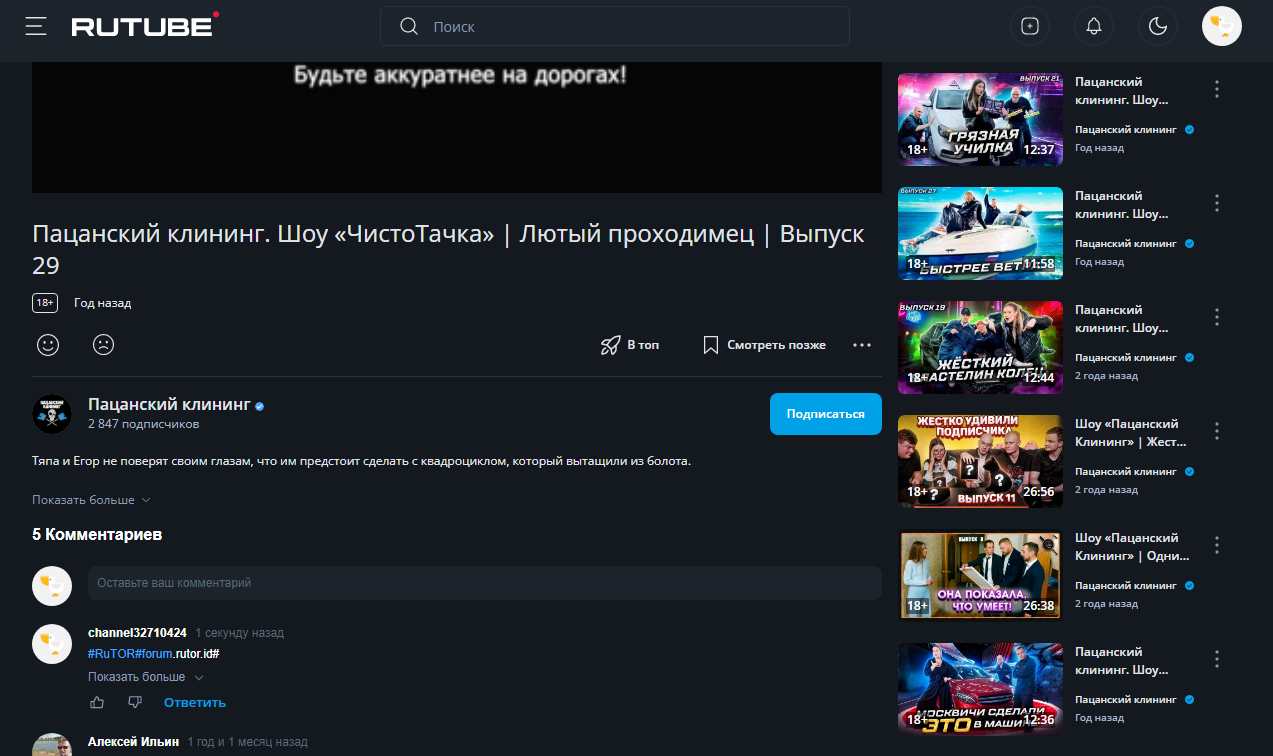Click the Оставьте ваш комментарий field
The height and width of the screenshot is (756, 1273).
484,582
